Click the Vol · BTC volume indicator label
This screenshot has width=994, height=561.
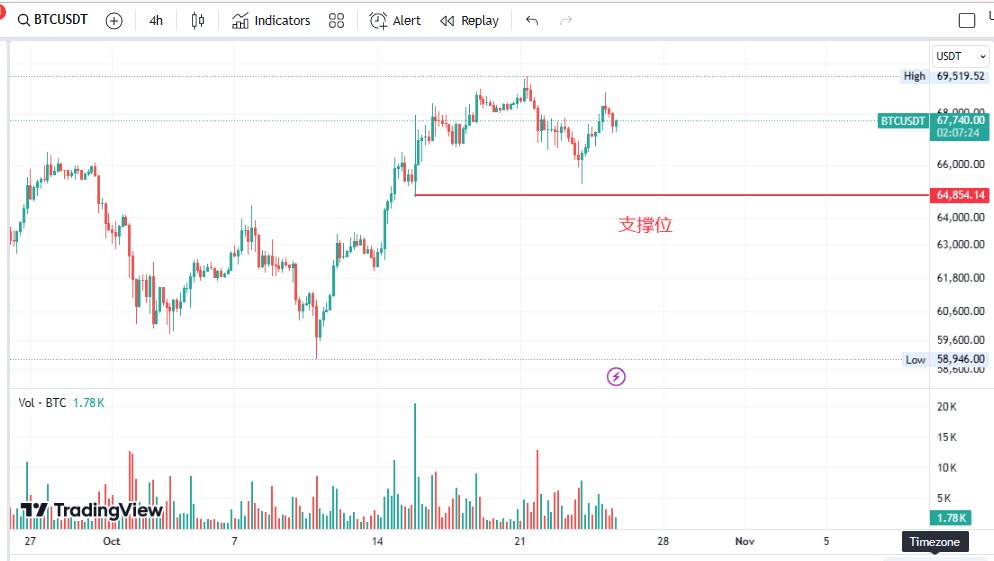tap(43, 403)
